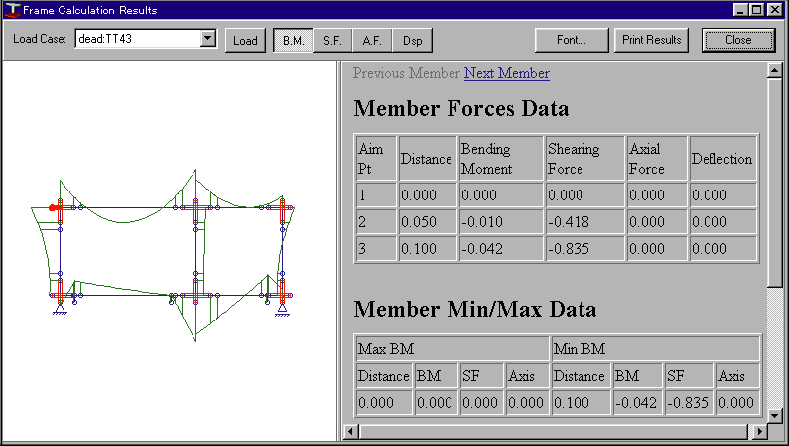The width and height of the screenshot is (789, 446).
Task: Show the Dsp displacement diagram
Action: [411, 41]
